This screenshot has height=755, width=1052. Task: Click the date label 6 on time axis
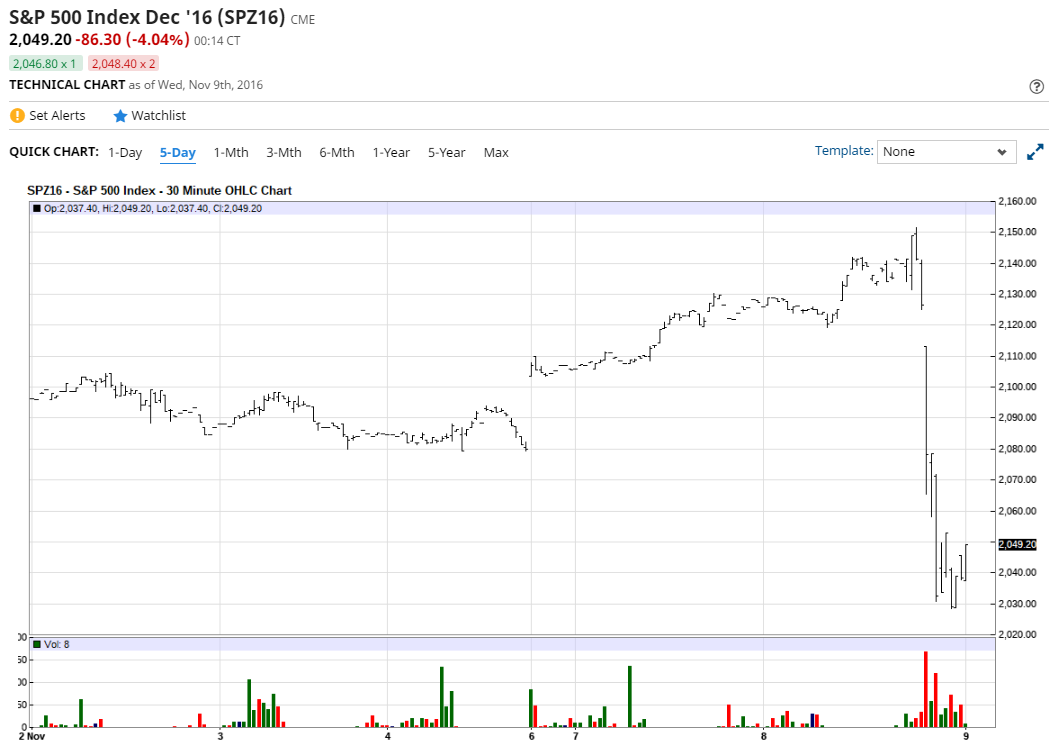tap(531, 737)
